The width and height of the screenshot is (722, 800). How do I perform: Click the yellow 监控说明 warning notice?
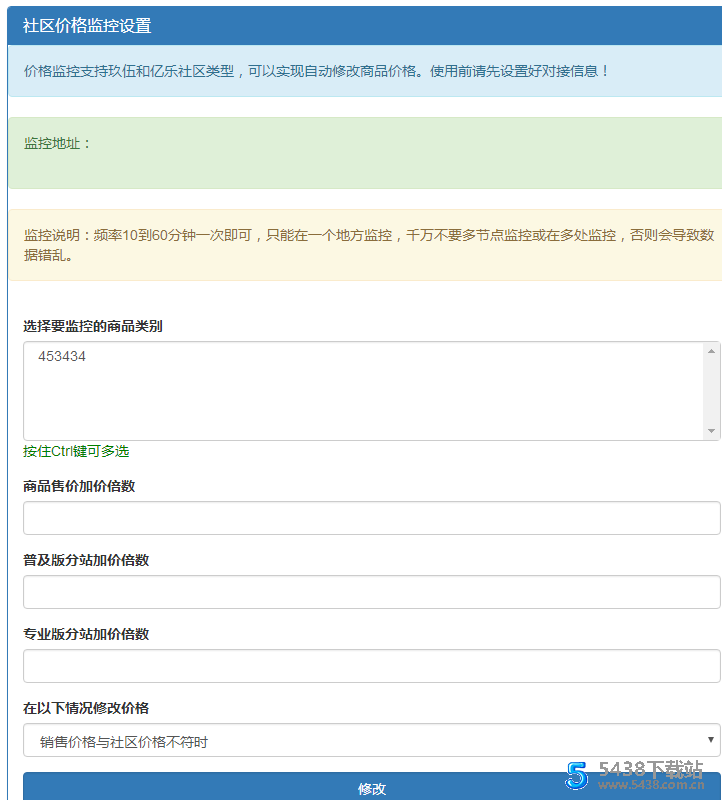(x=368, y=245)
